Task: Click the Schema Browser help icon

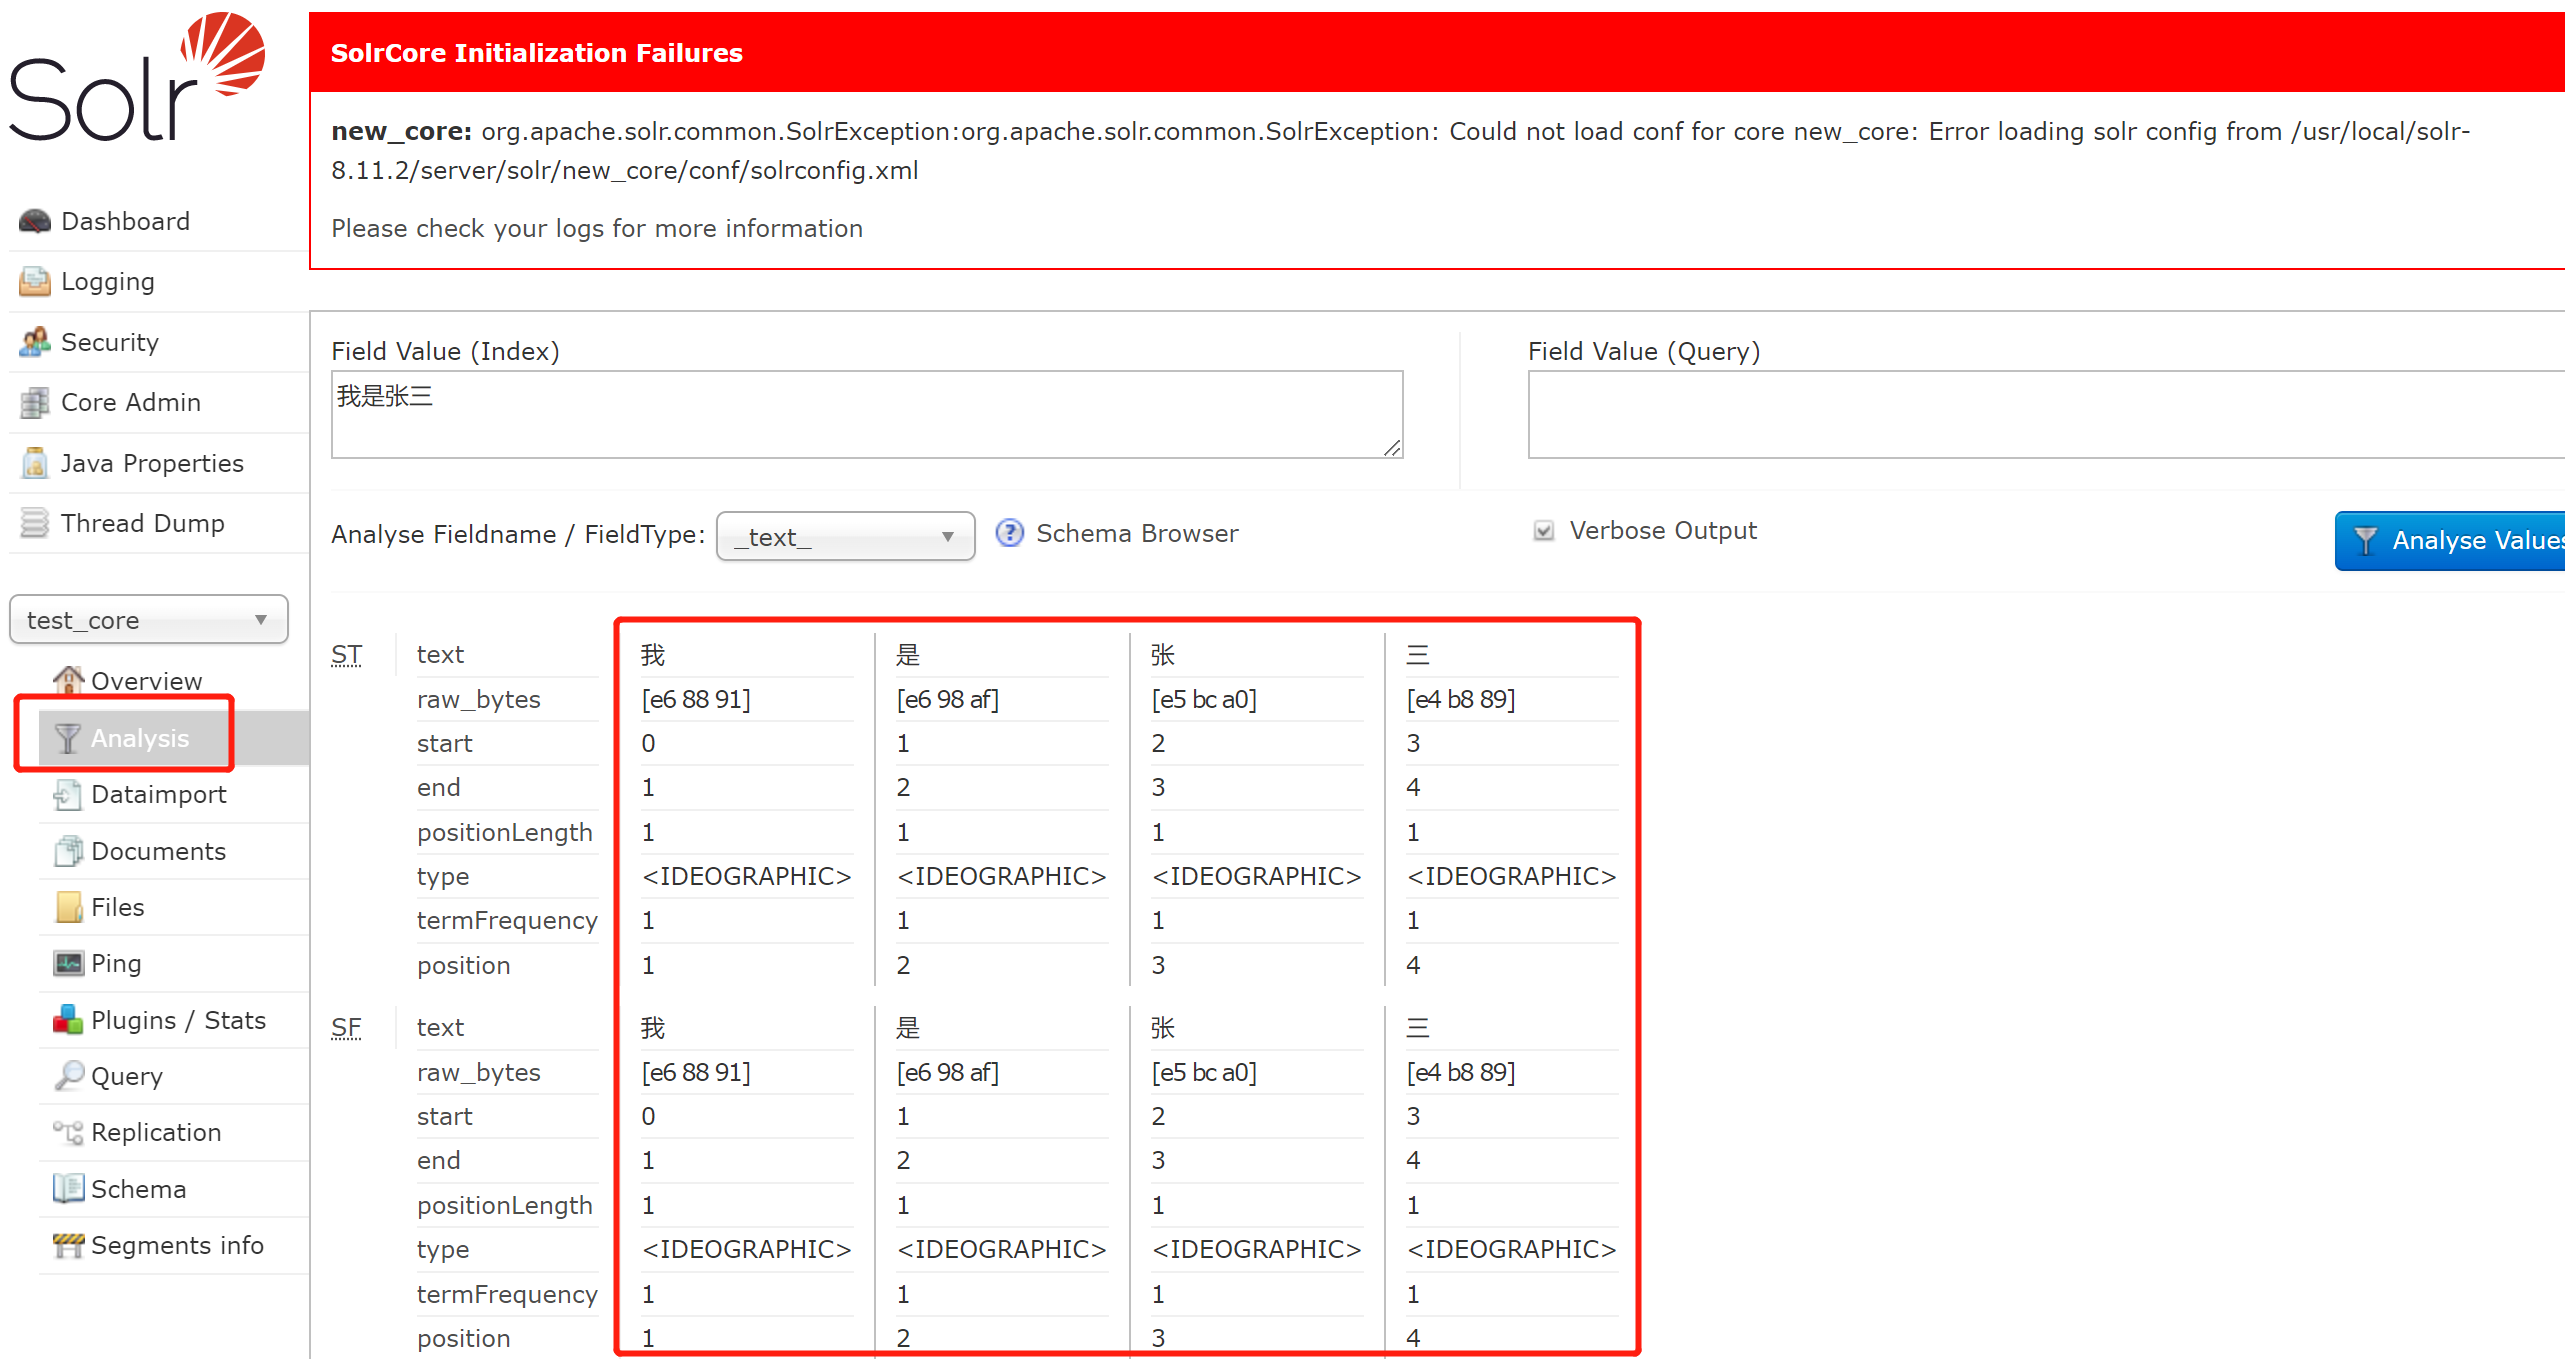Action: (1009, 533)
